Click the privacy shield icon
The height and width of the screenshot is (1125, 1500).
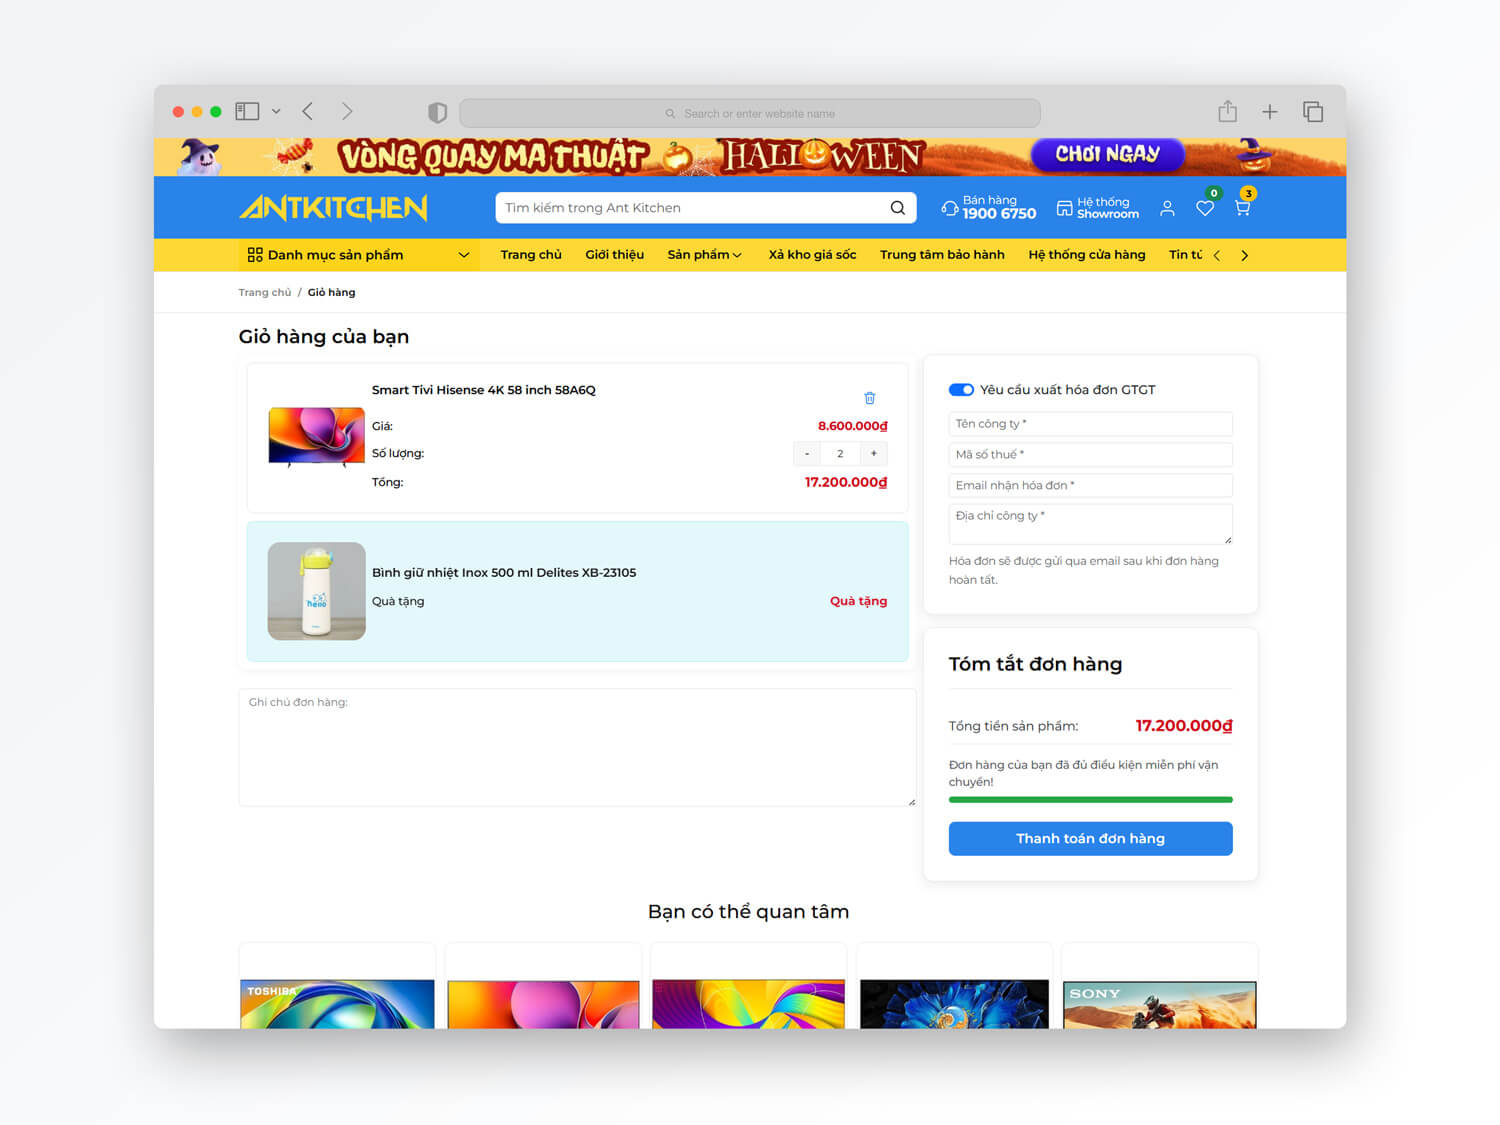[x=437, y=113]
